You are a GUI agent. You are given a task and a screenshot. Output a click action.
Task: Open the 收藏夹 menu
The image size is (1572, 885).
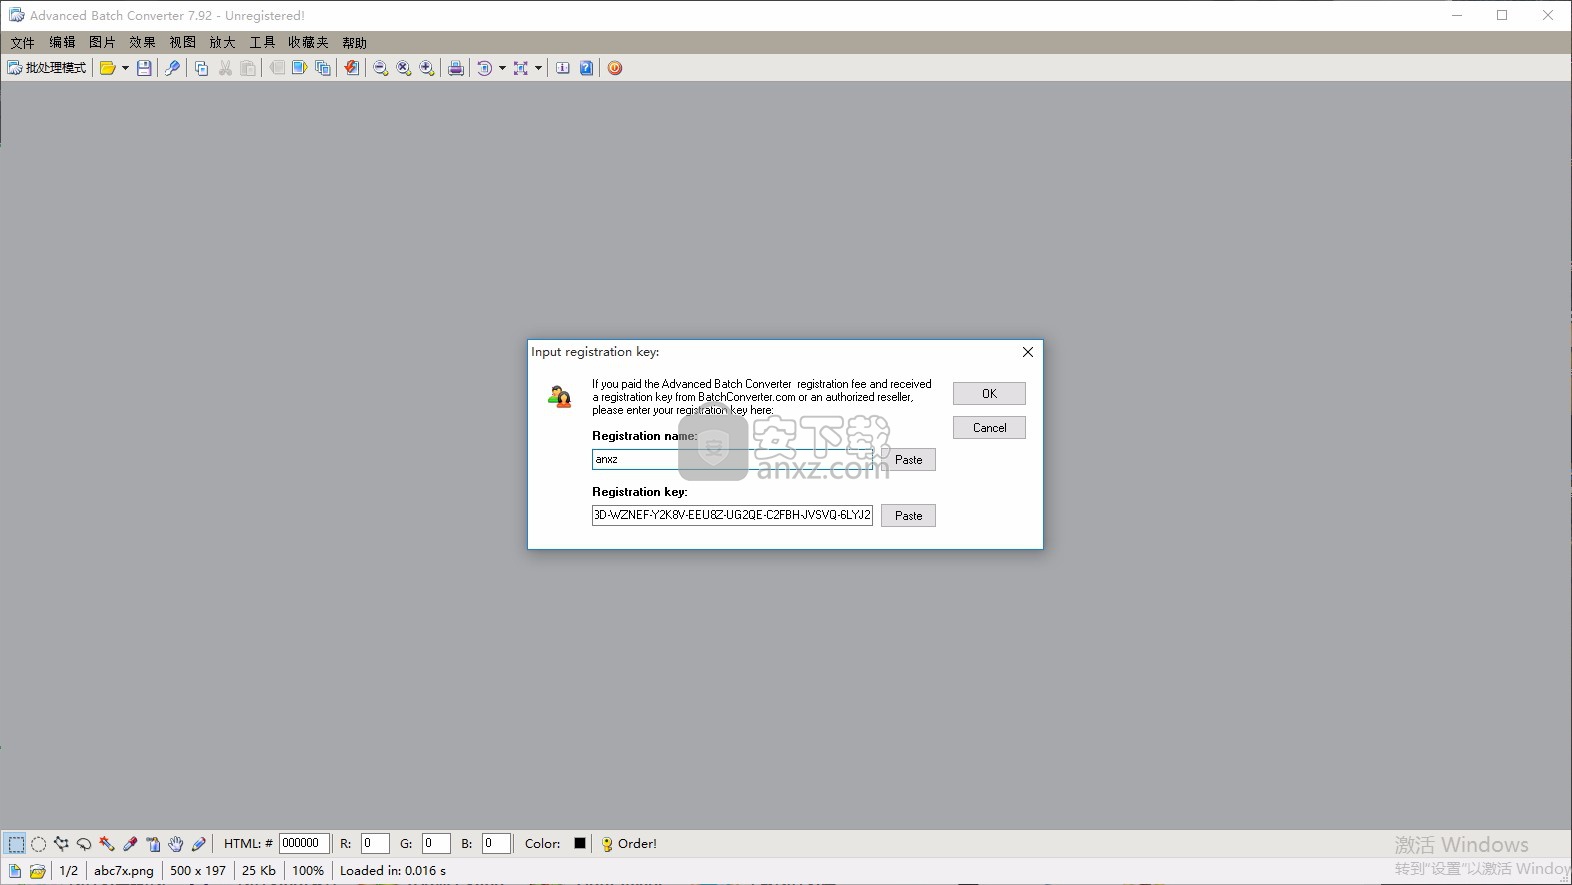(x=308, y=42)
